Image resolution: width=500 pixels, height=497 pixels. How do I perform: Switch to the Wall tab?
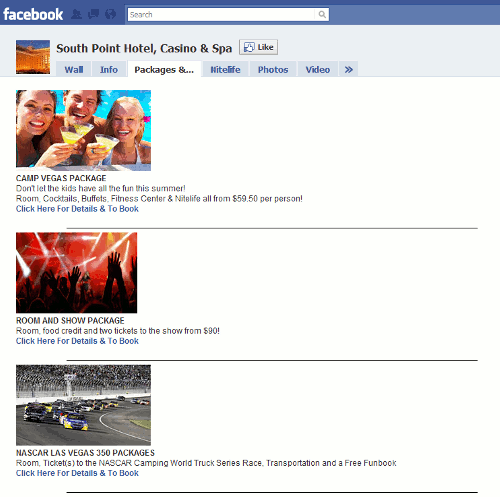(x=74, y=69)
